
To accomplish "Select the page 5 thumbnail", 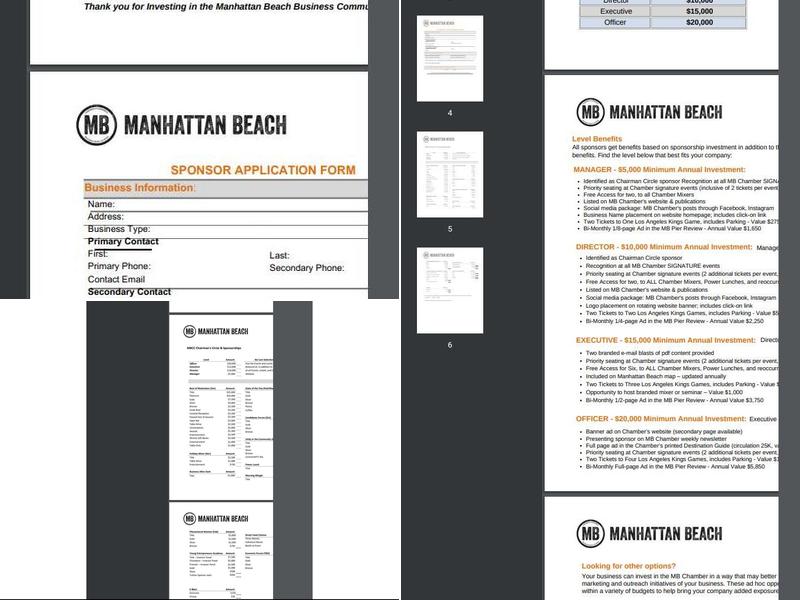I will click(x=450, y=174).
